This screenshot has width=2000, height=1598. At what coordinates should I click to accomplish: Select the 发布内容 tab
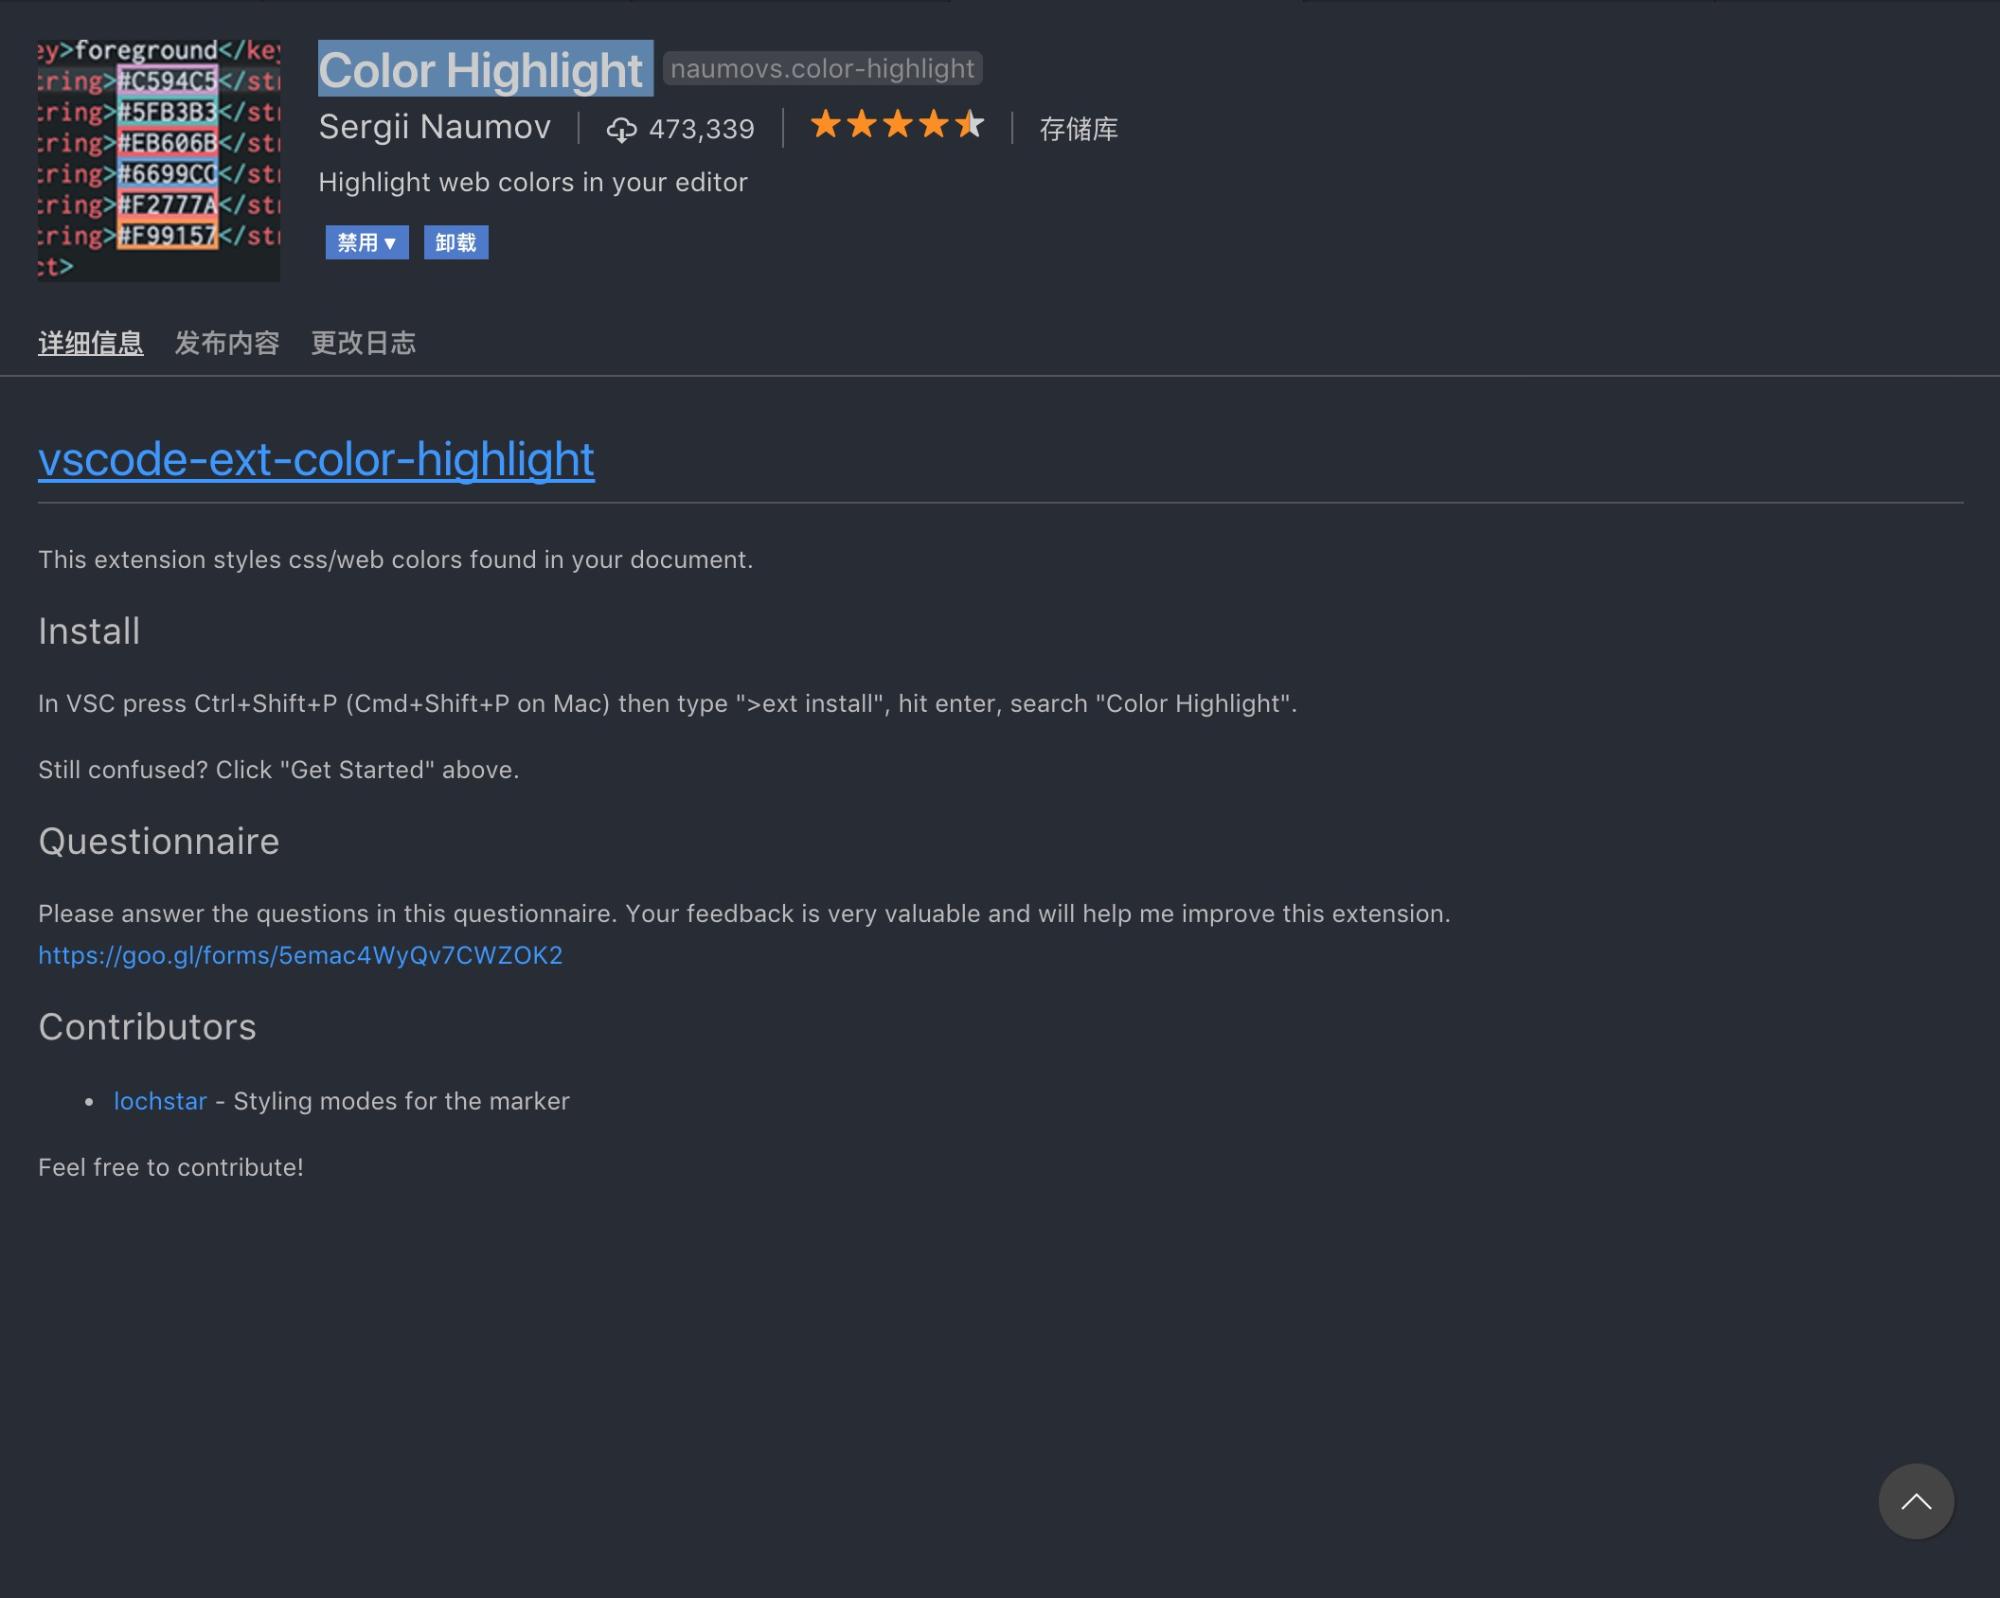point(227,341)
